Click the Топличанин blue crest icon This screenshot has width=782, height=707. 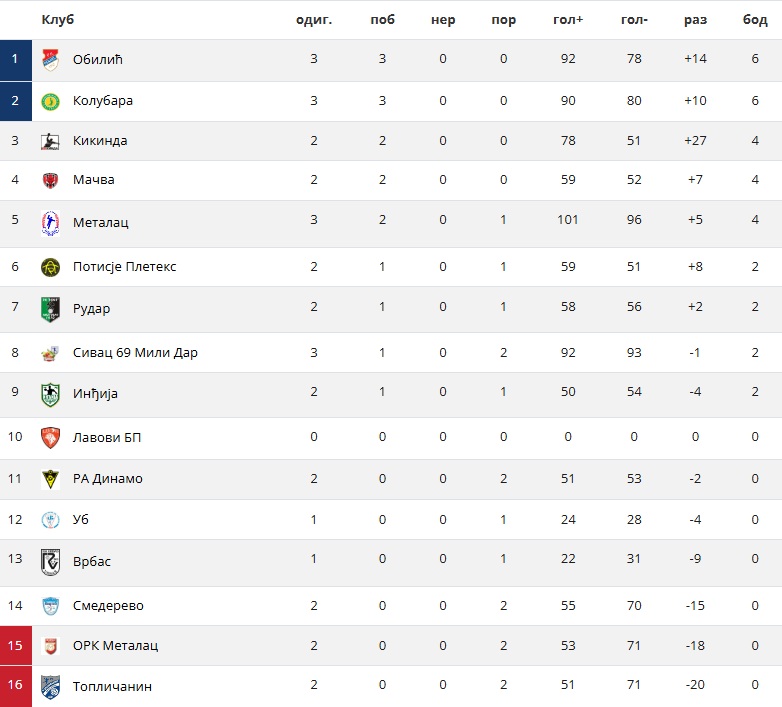pyautogui.click(x=50, y=687)
